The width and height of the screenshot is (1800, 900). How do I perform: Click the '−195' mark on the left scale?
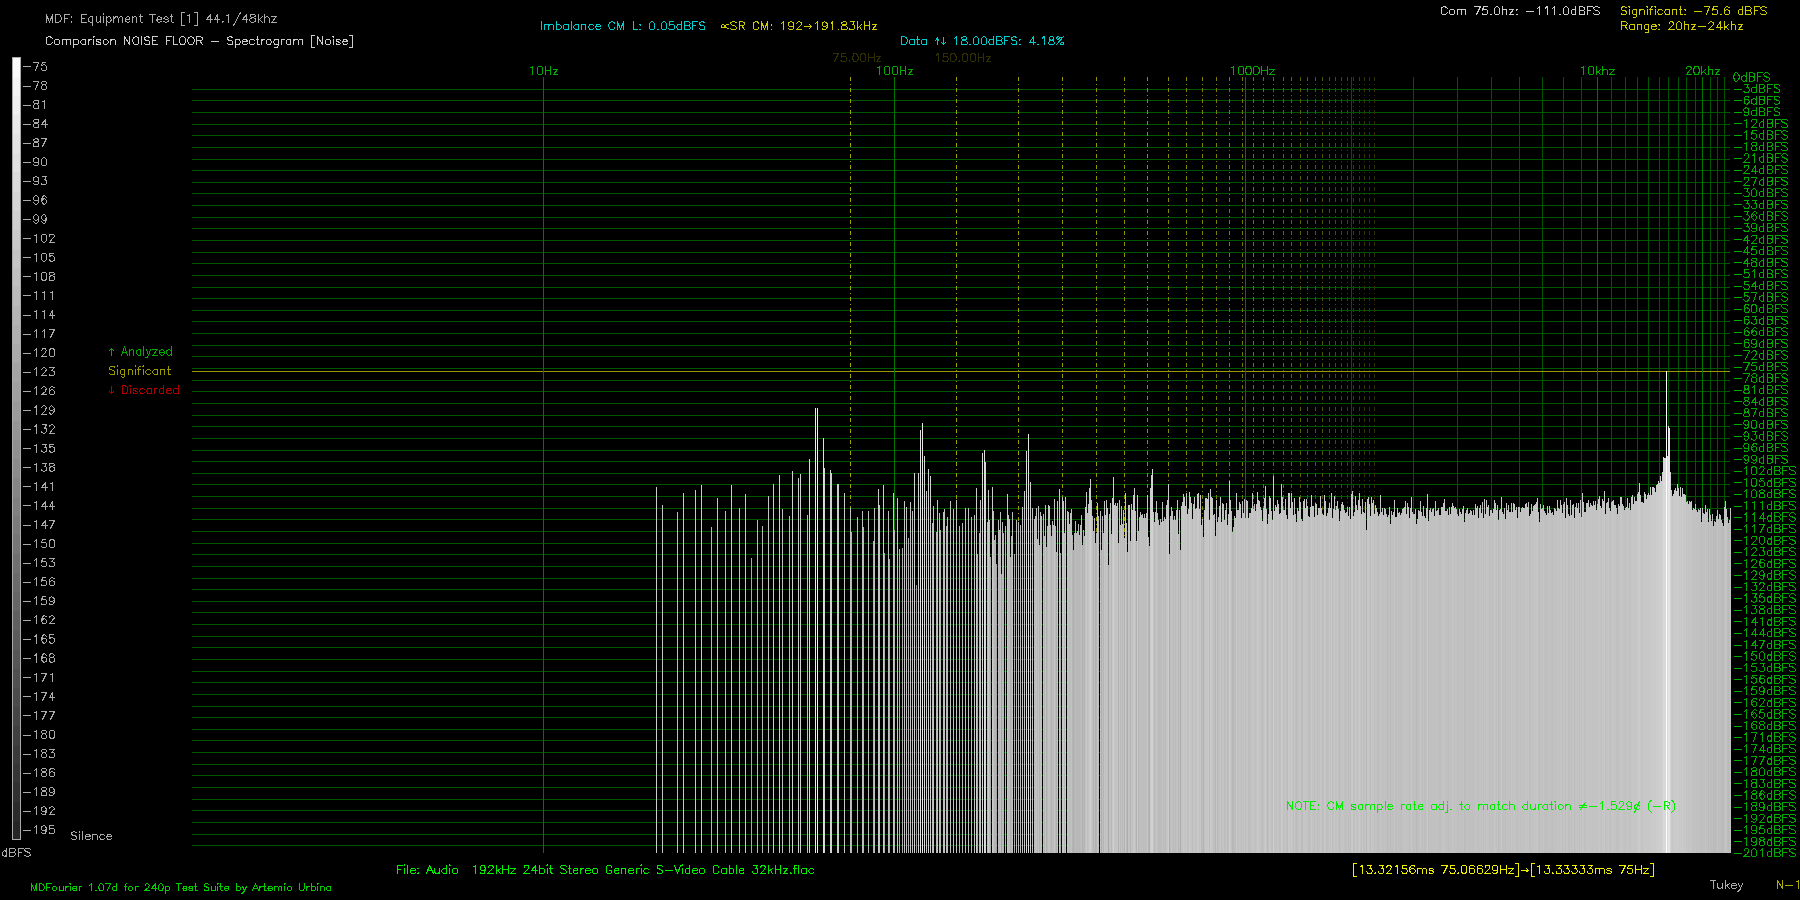coord(41,830)
